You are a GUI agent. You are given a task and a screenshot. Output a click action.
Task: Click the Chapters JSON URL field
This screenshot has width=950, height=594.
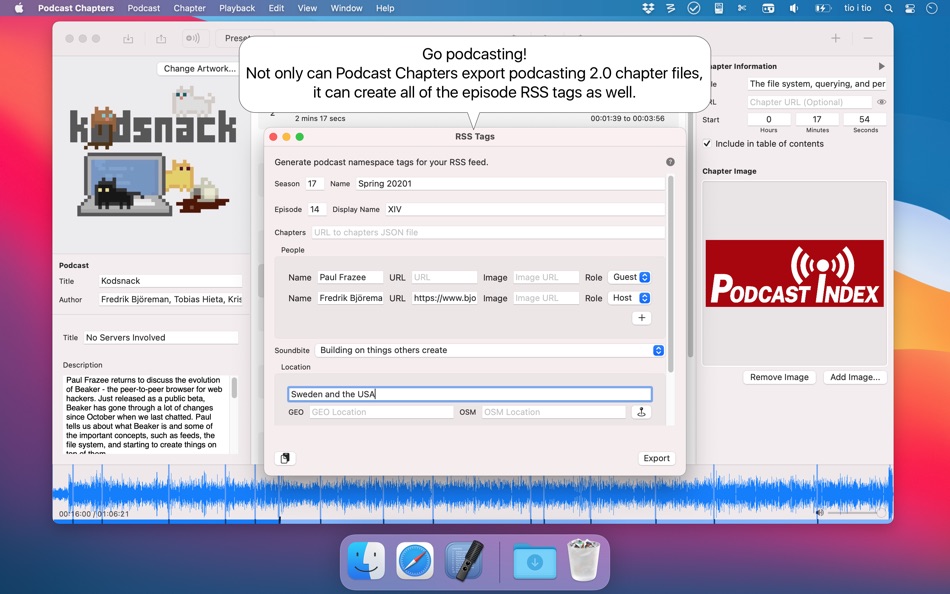[488, 232]
